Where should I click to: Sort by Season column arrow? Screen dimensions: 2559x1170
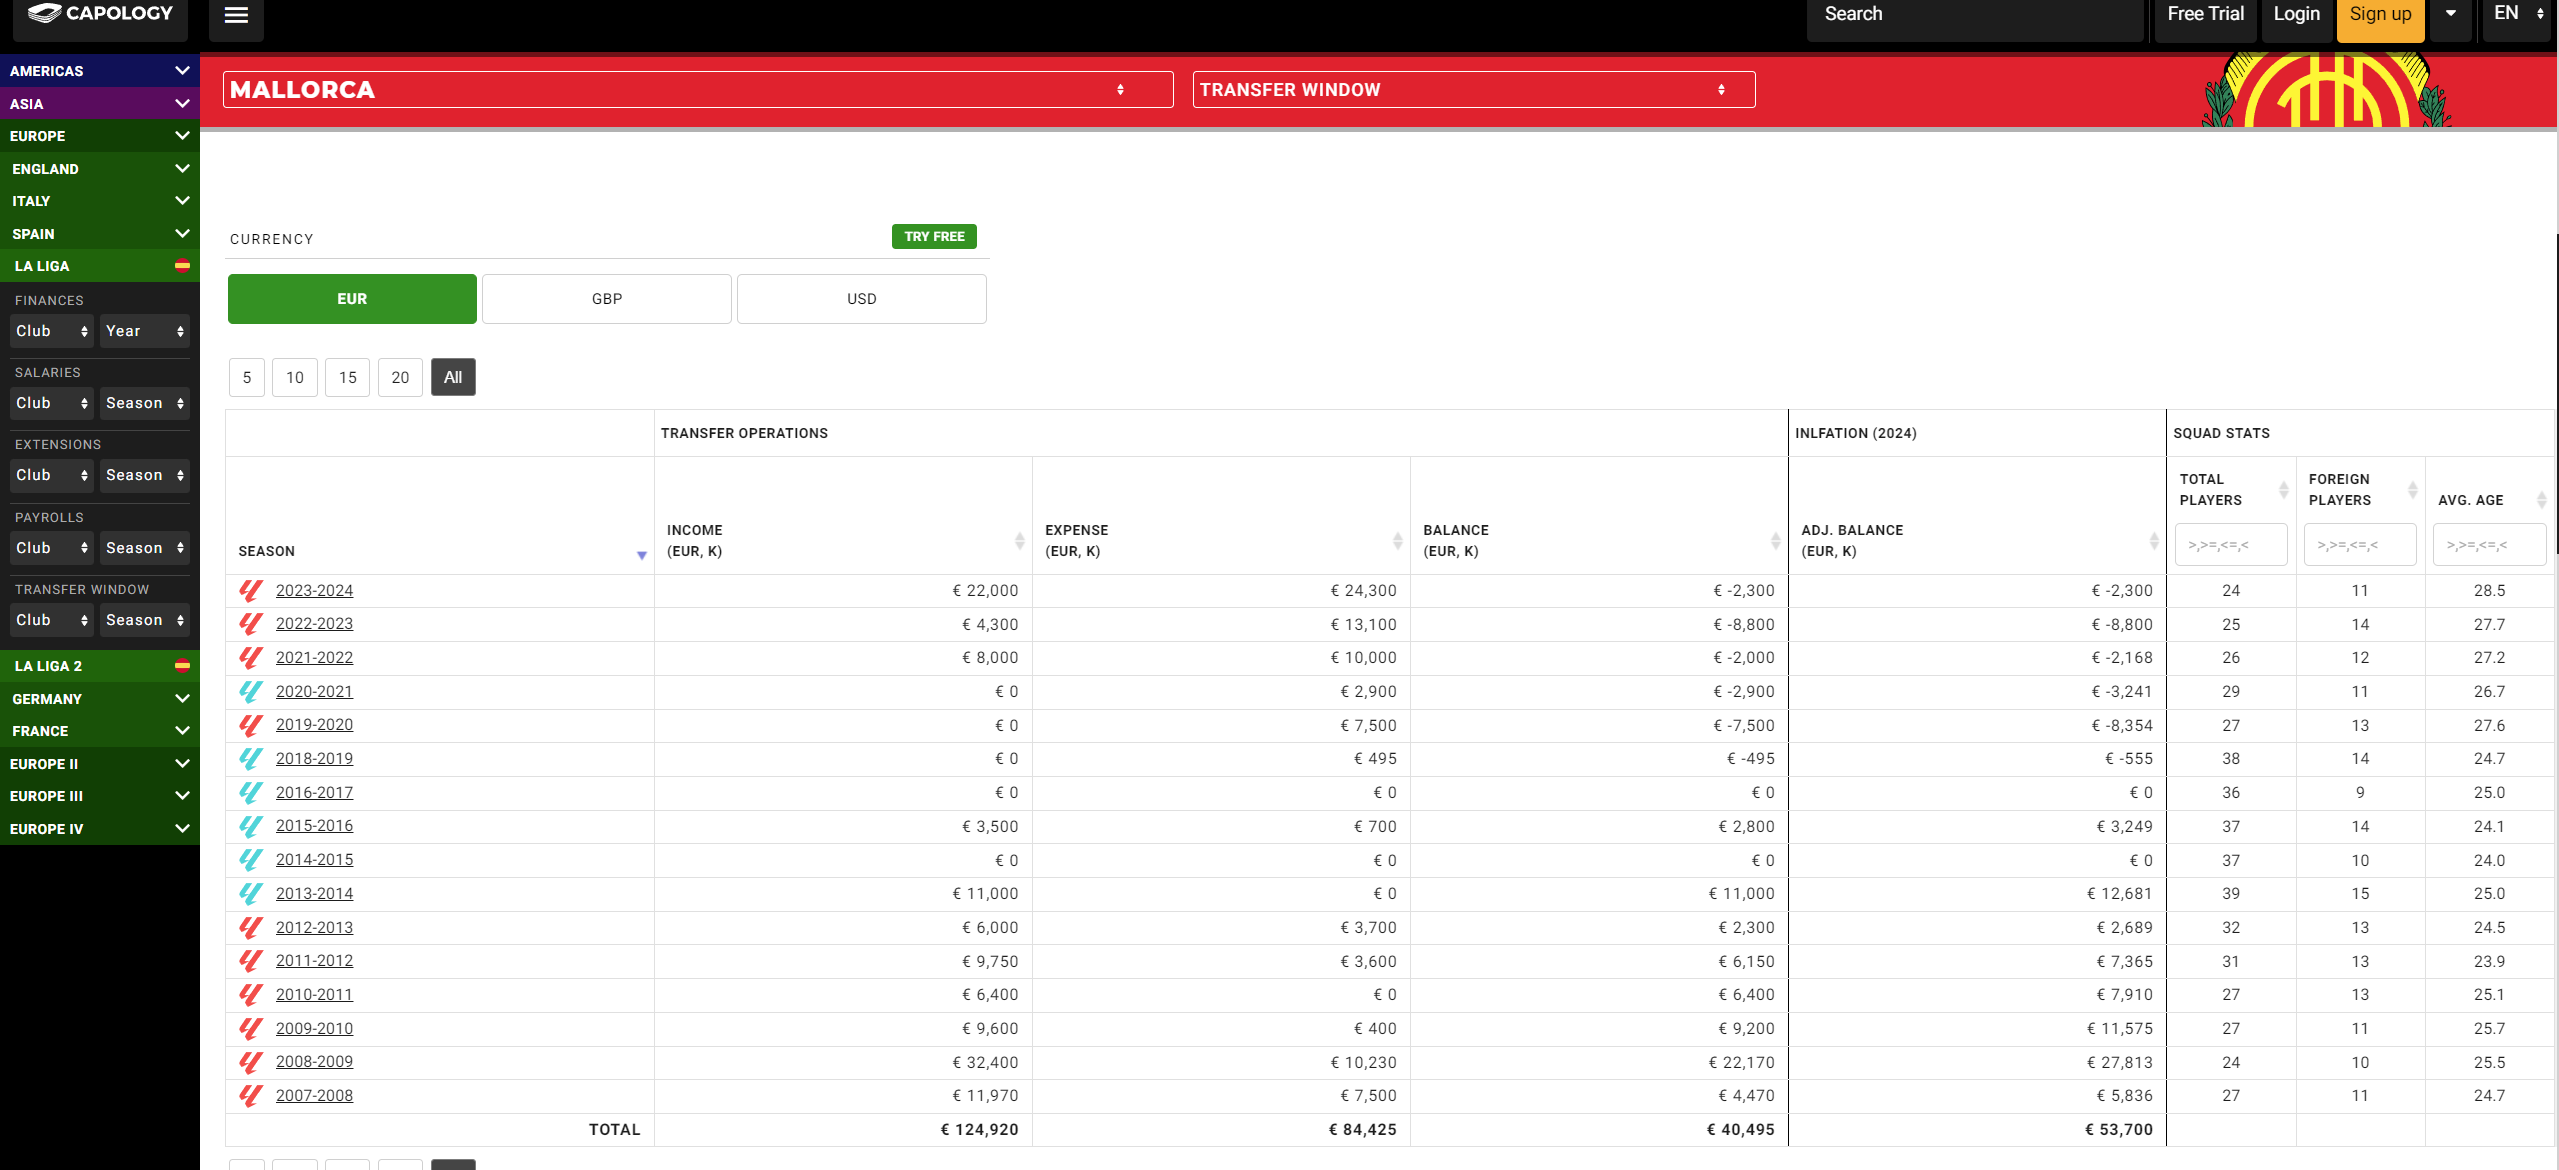[x=642, y=555]
